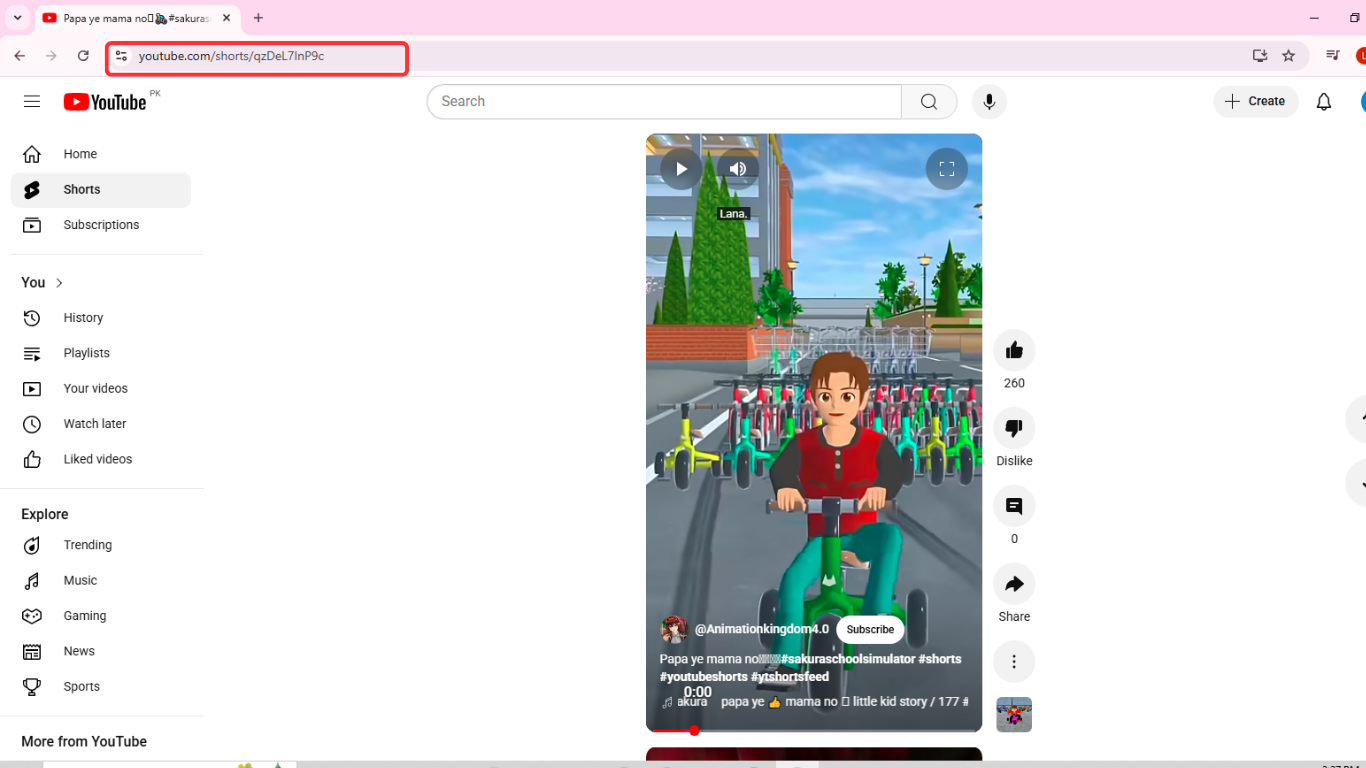
Task: Open Gaming under Explore
Action: coord(100,616)
